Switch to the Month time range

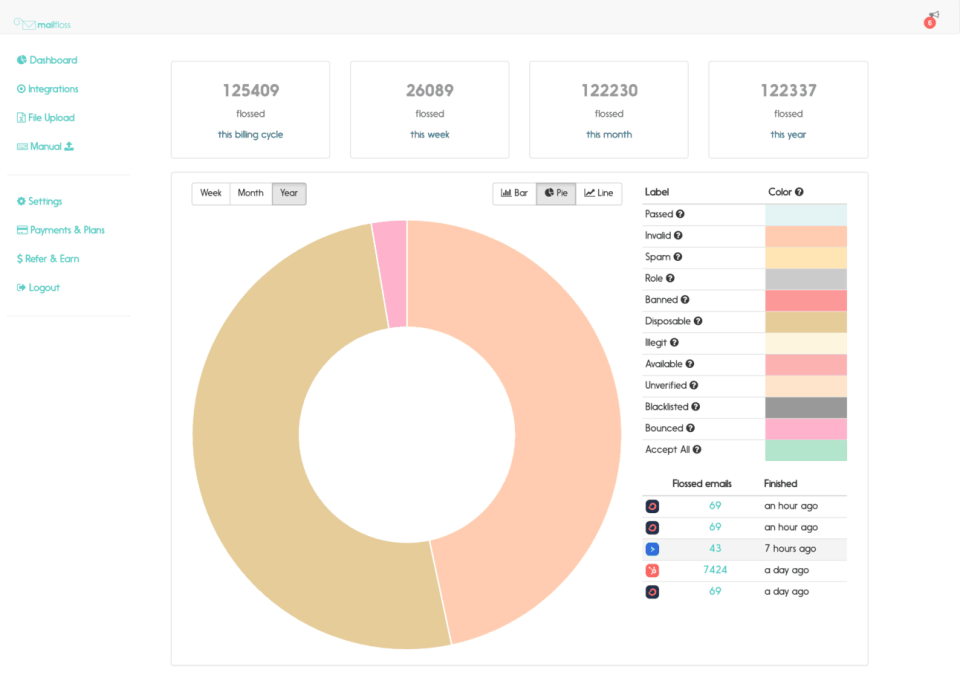click(250, 193)
